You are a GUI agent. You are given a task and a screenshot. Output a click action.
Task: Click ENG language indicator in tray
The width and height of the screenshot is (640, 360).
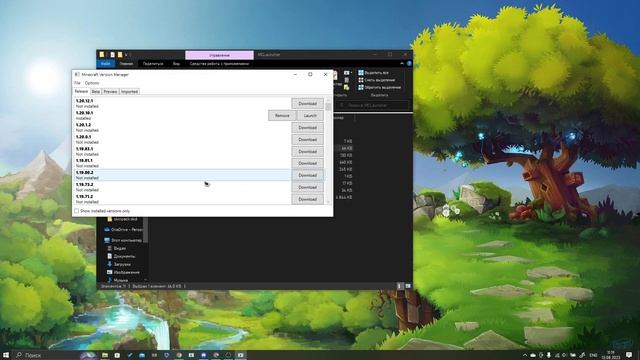click(593, 355)
